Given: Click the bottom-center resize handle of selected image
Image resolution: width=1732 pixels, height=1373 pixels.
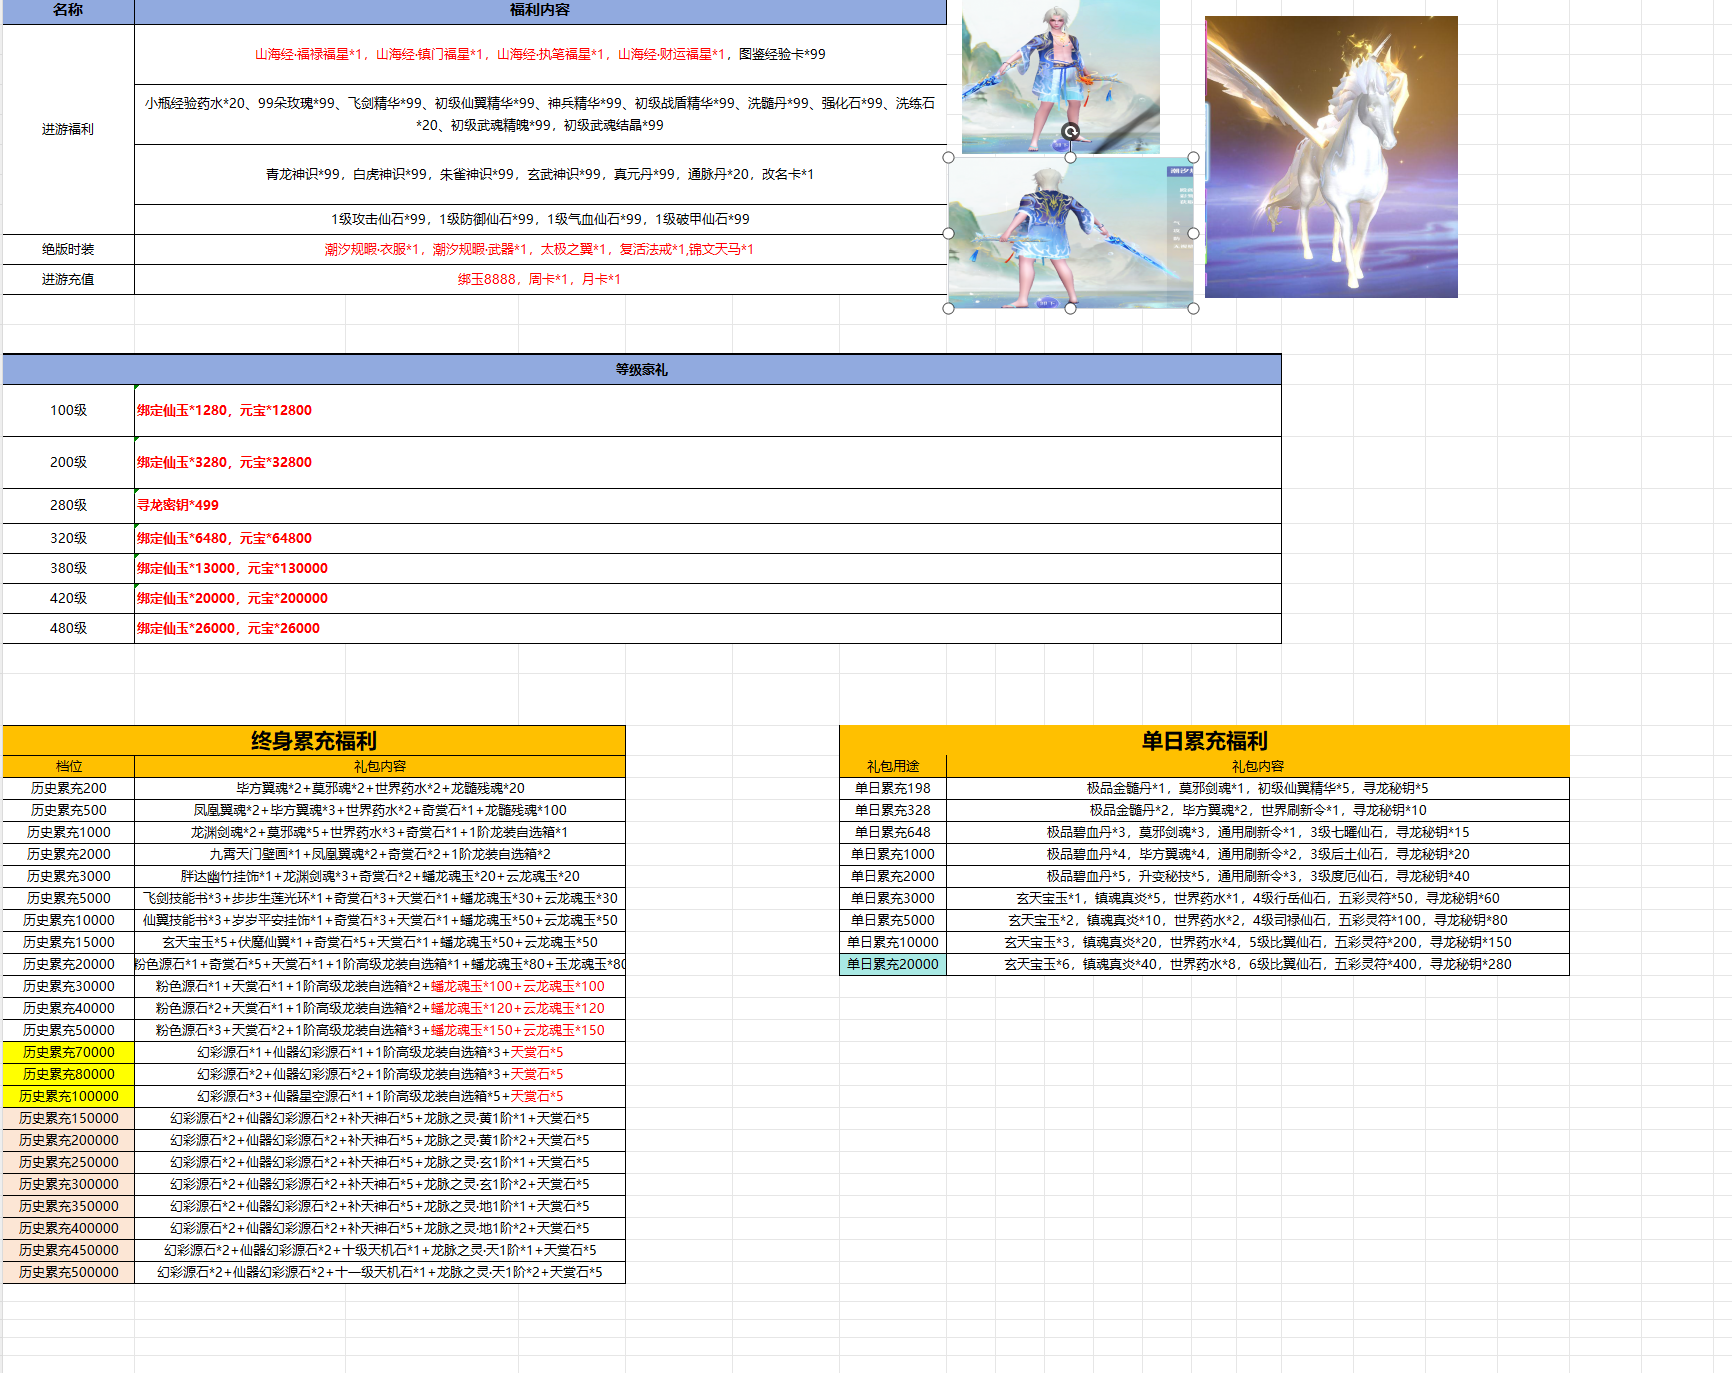Looking at the screenshot, I should coord(1070,308).
